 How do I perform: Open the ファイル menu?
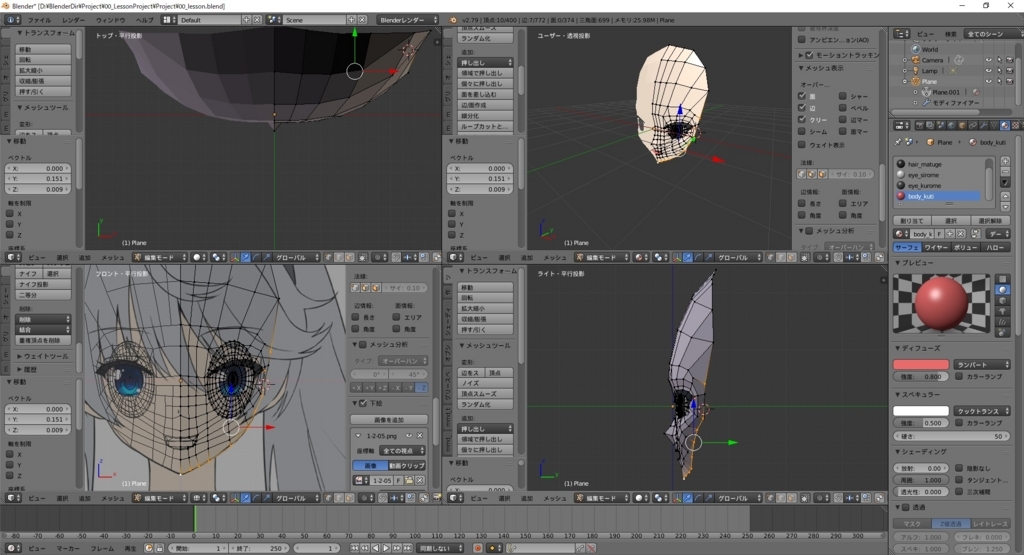coord(38,20)
